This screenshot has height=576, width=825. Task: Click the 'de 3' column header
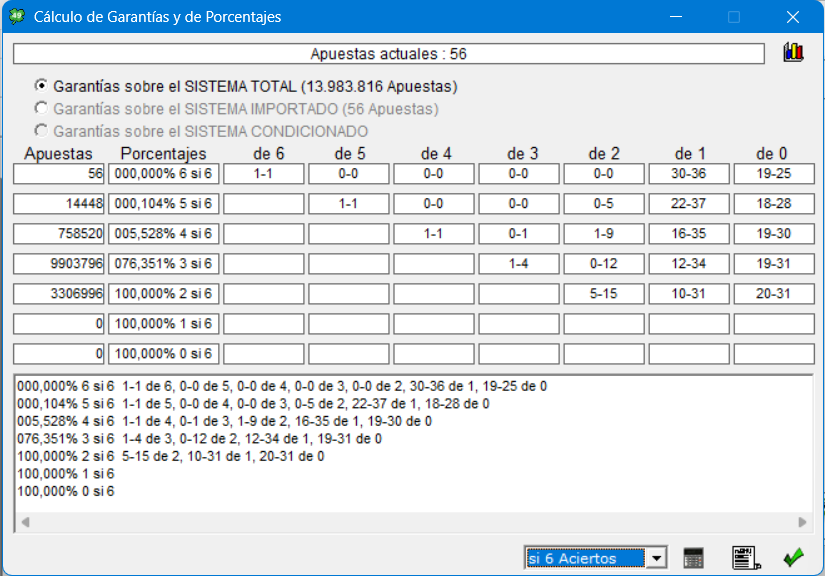(522, 154)
